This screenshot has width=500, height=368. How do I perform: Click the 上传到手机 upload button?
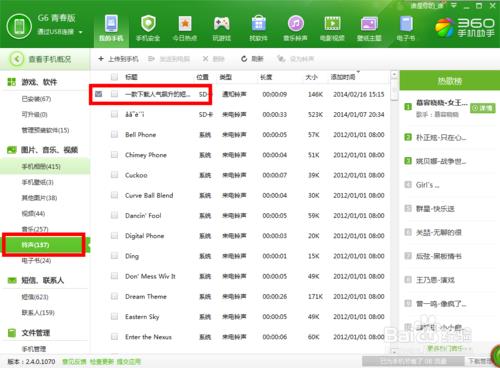point(118,59)
